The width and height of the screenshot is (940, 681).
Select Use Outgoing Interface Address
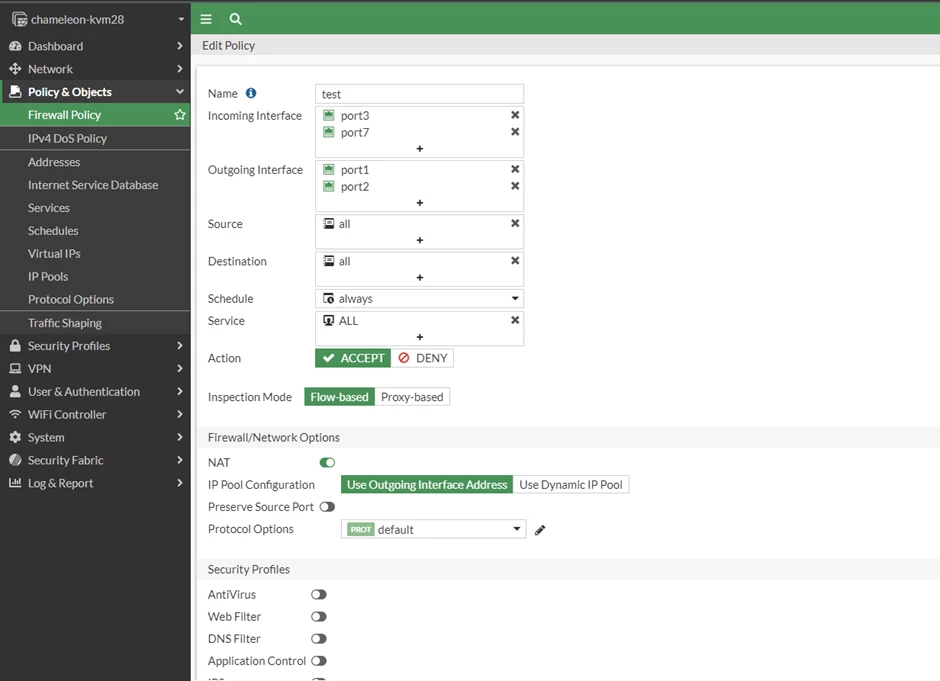(427, 484)
